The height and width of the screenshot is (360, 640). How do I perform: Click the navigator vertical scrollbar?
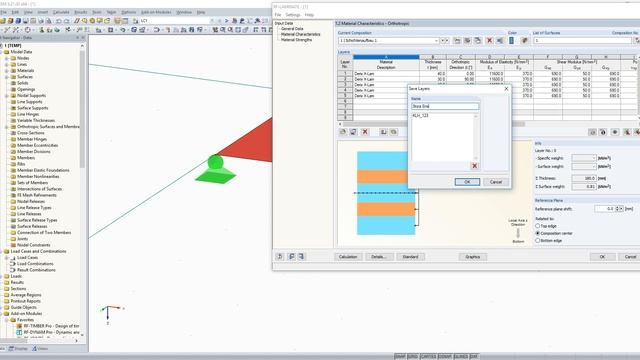coord(82,109)
